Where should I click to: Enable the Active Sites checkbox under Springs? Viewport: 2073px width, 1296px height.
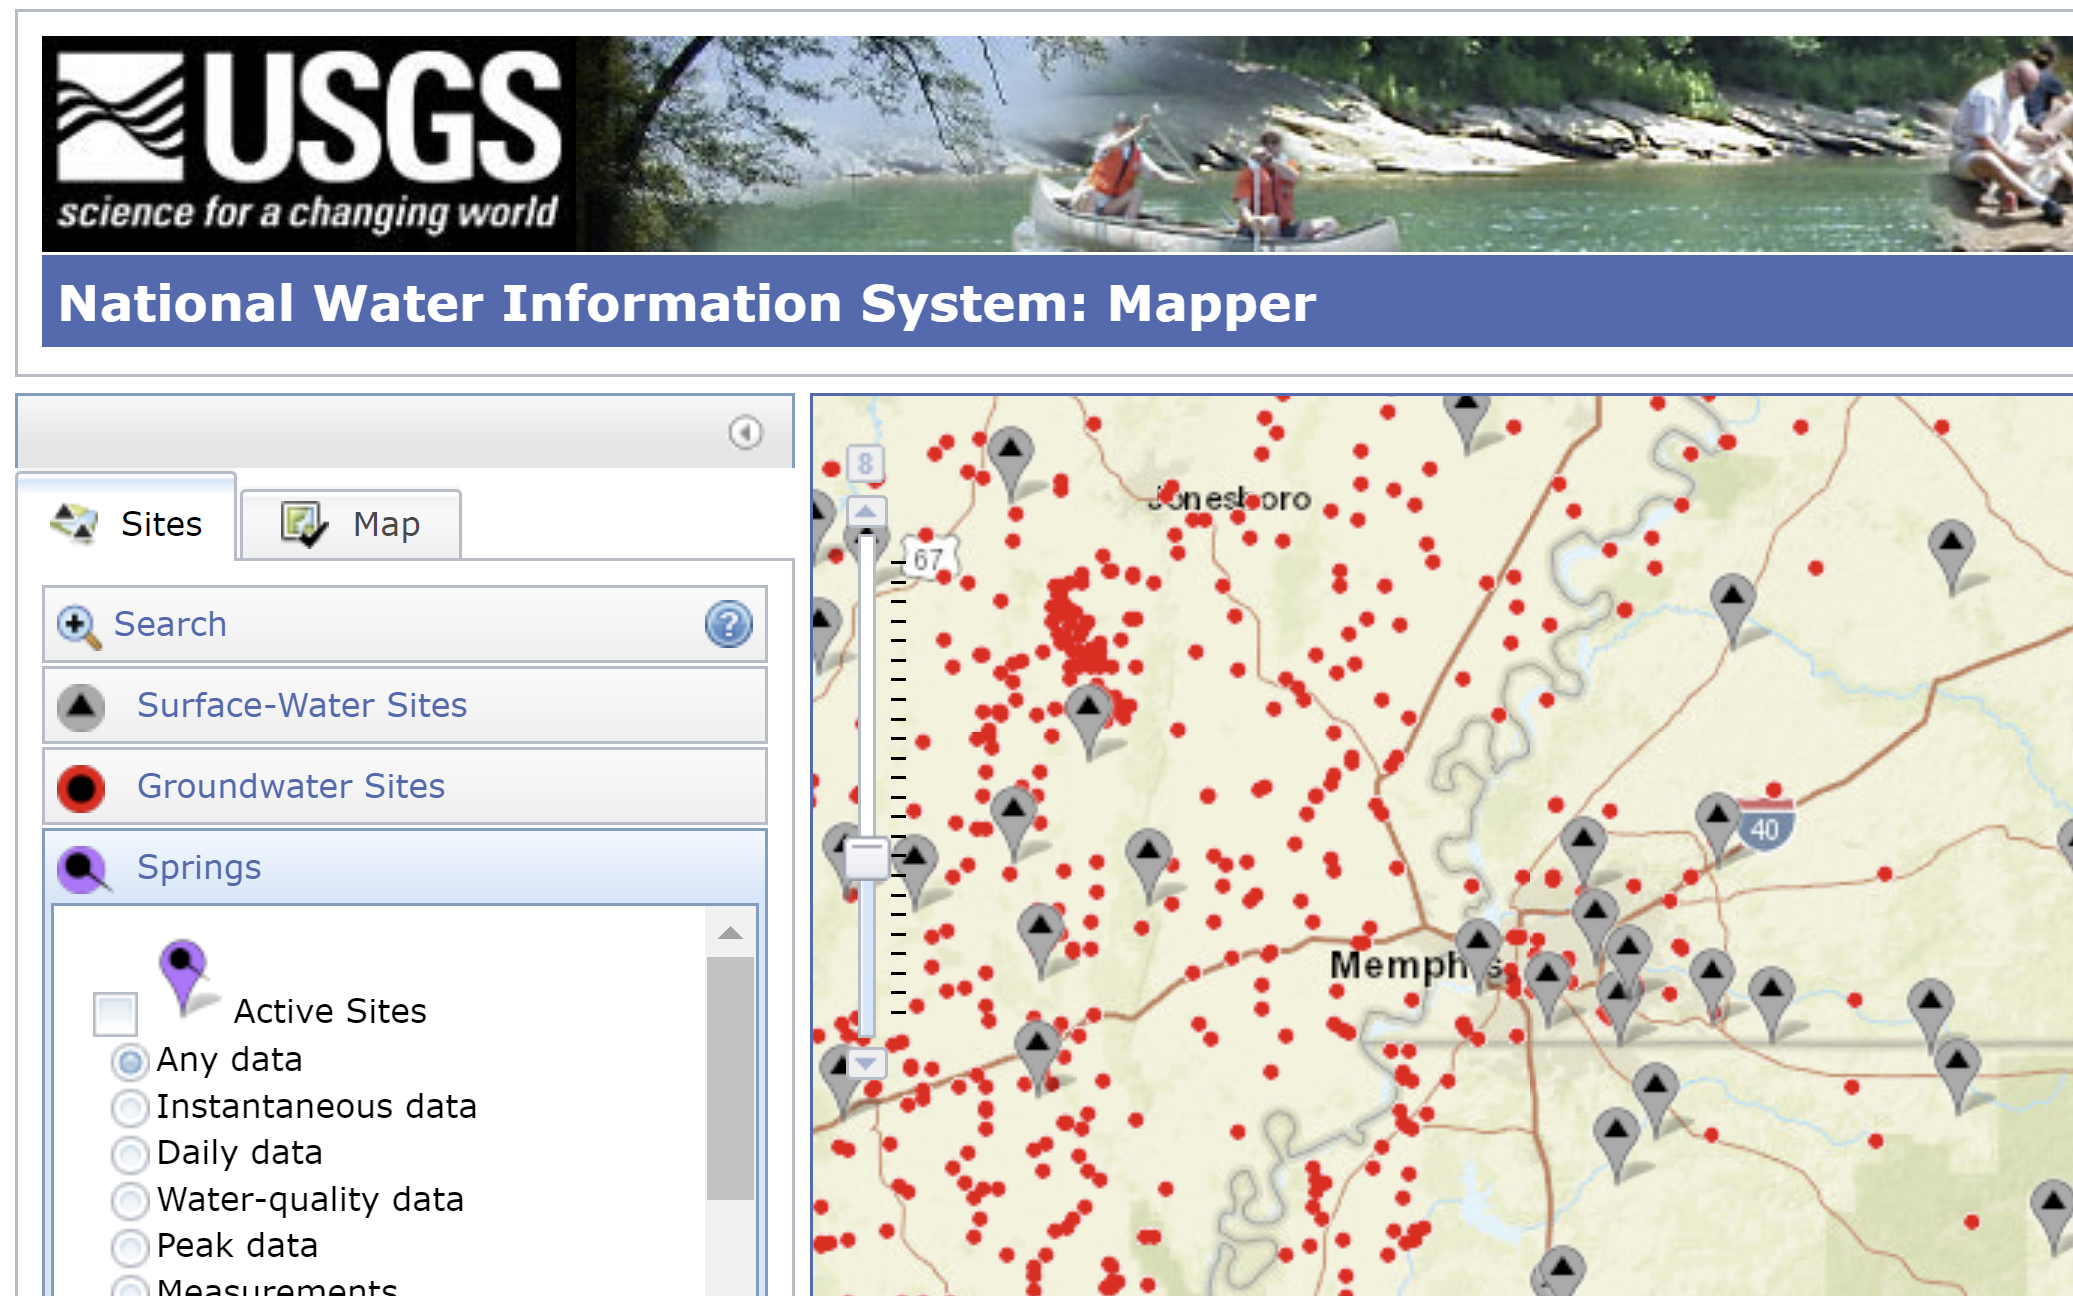[x=114, y=1013]
